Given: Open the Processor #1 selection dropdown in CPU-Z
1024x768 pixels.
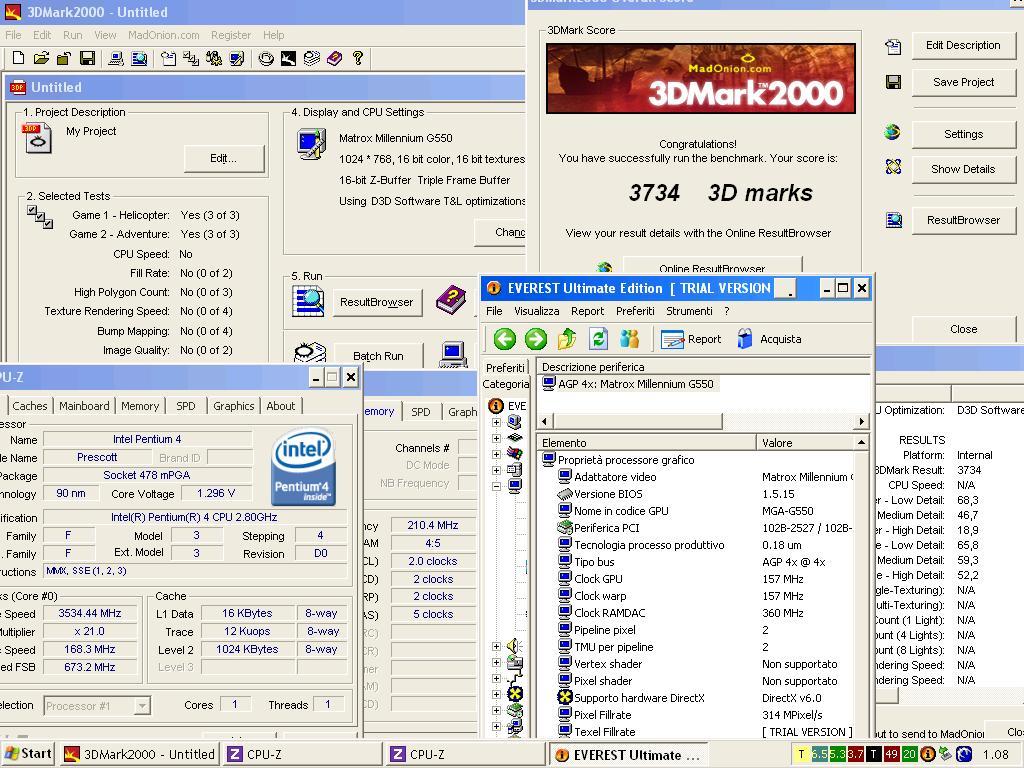Looking at the screenshot, I should click(x=142, y=706).
